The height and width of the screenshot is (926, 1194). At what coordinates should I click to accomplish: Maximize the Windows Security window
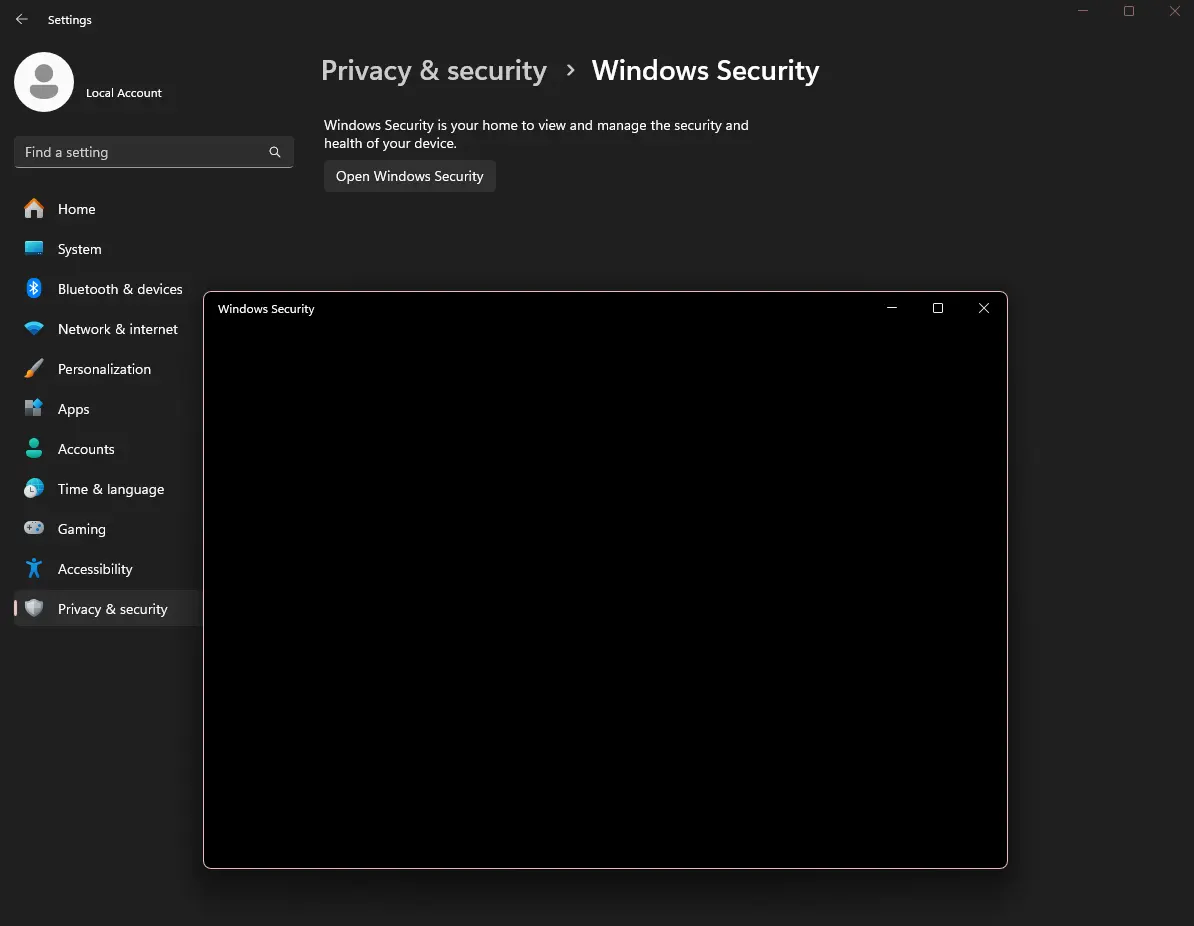click(938, 308)
